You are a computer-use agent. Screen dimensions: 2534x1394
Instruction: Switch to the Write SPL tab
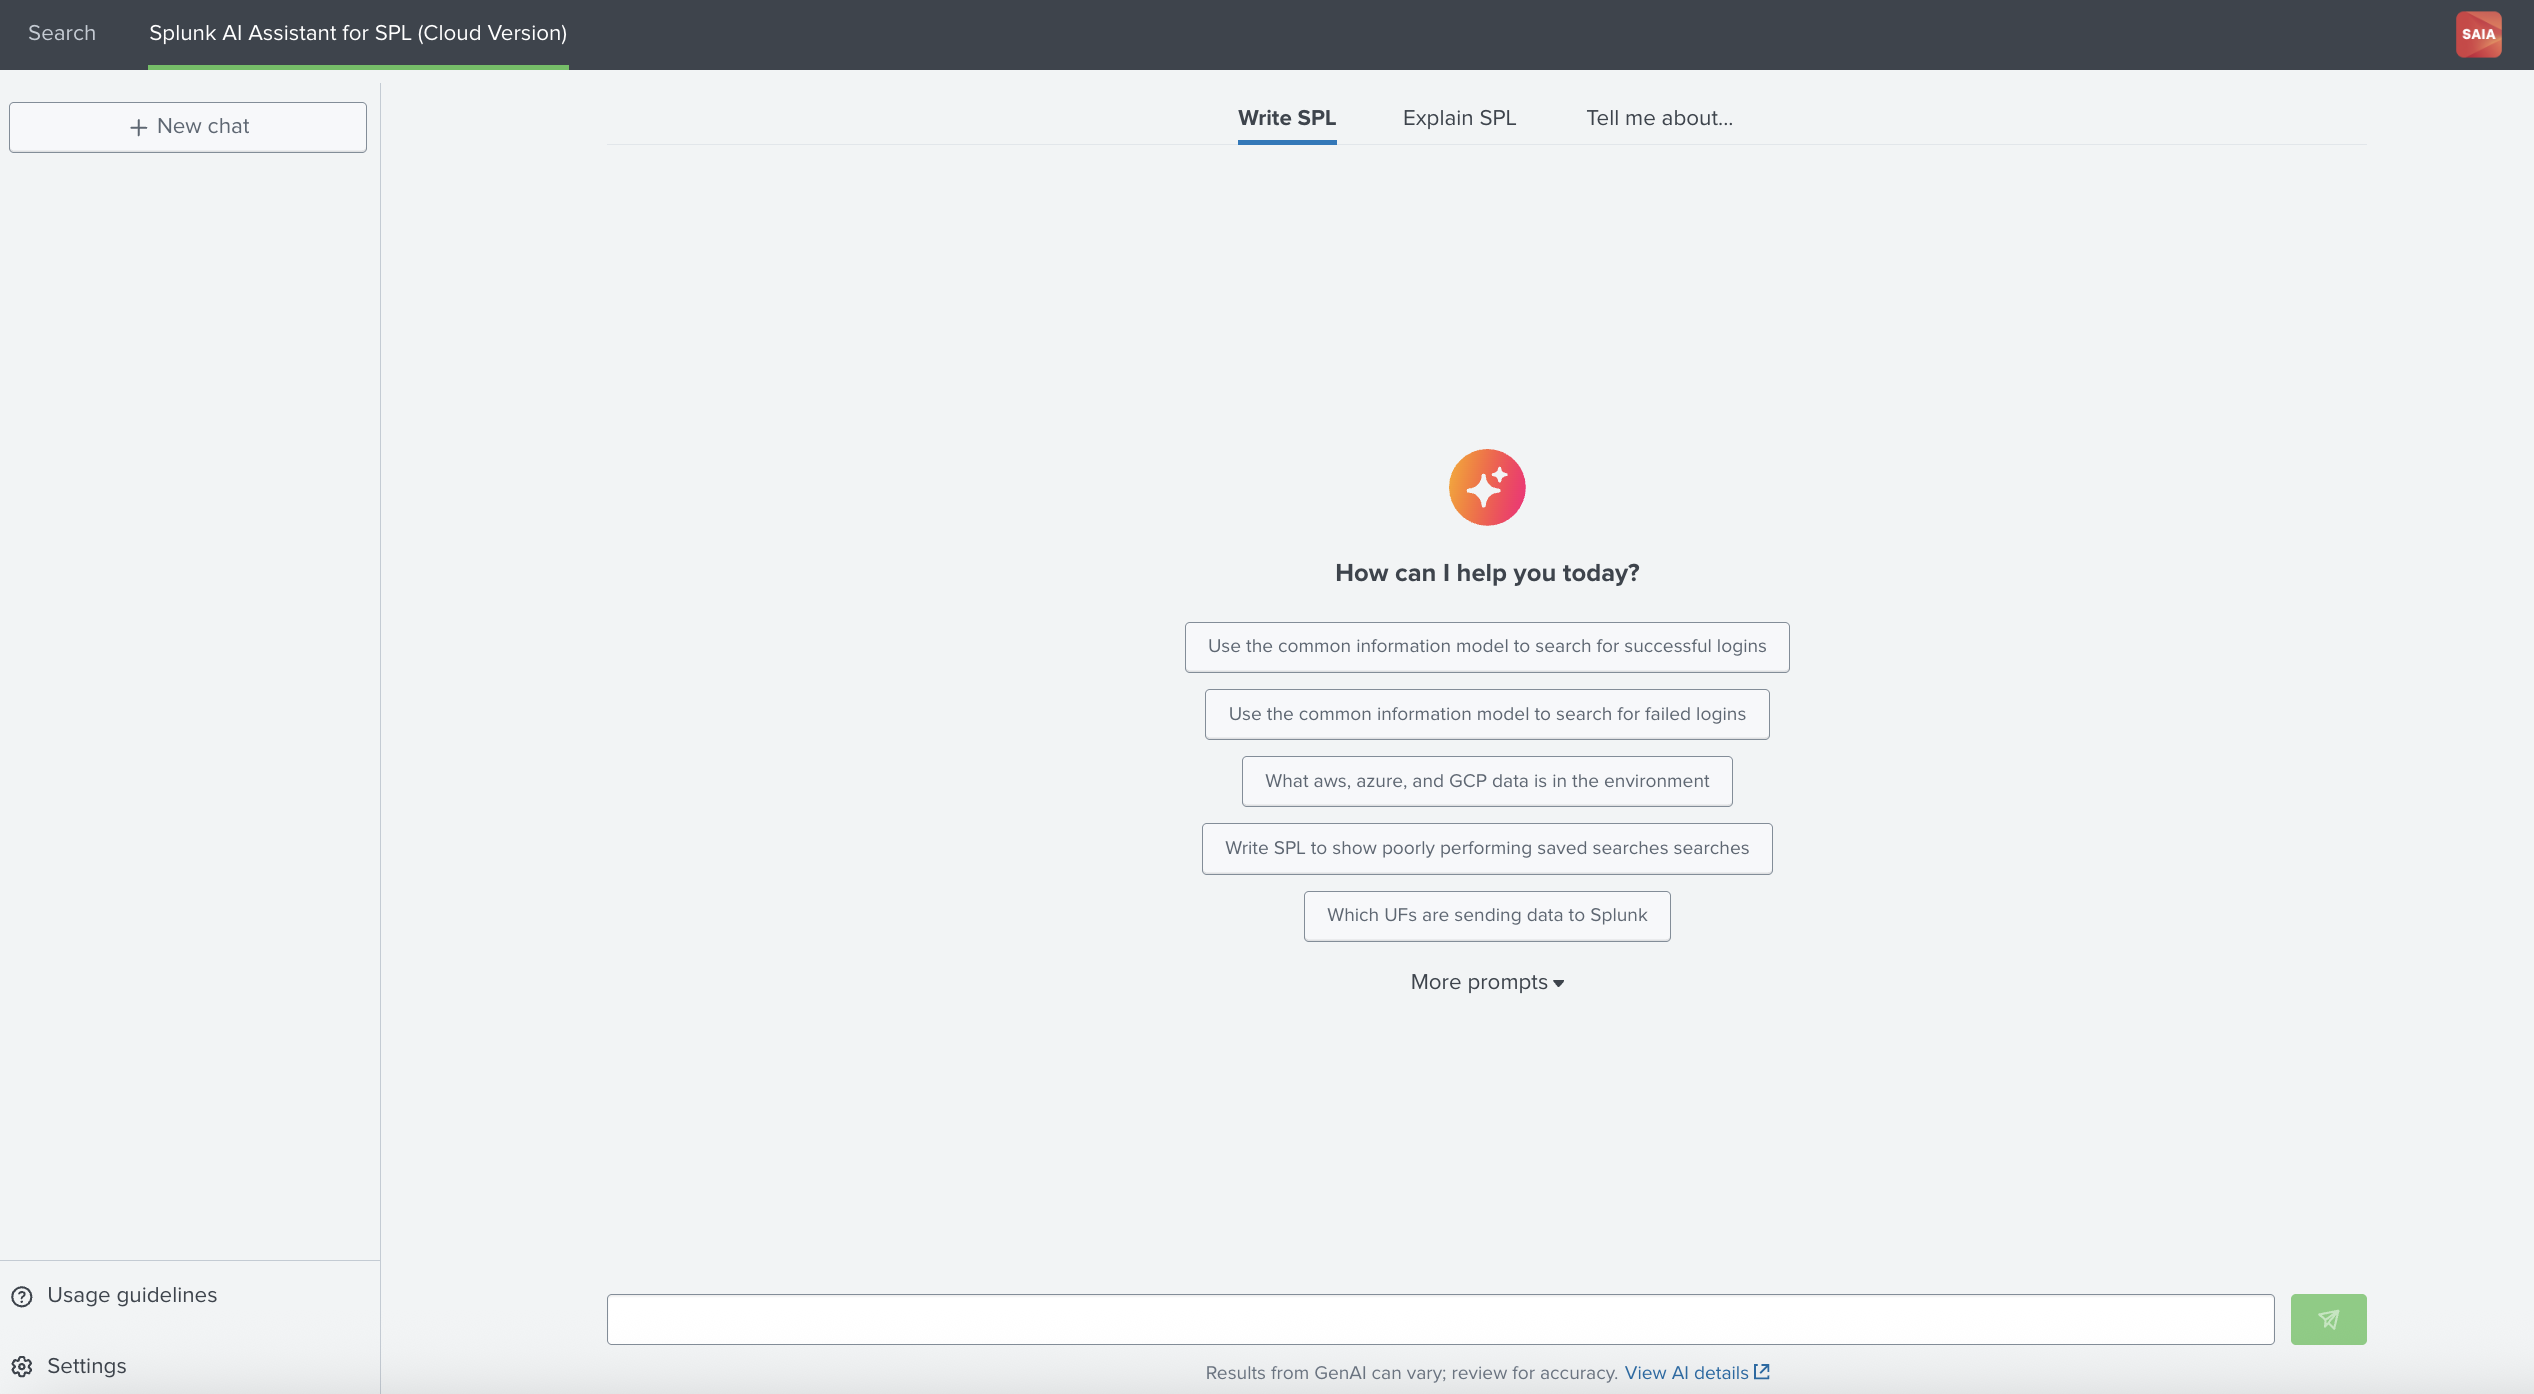1287,119
